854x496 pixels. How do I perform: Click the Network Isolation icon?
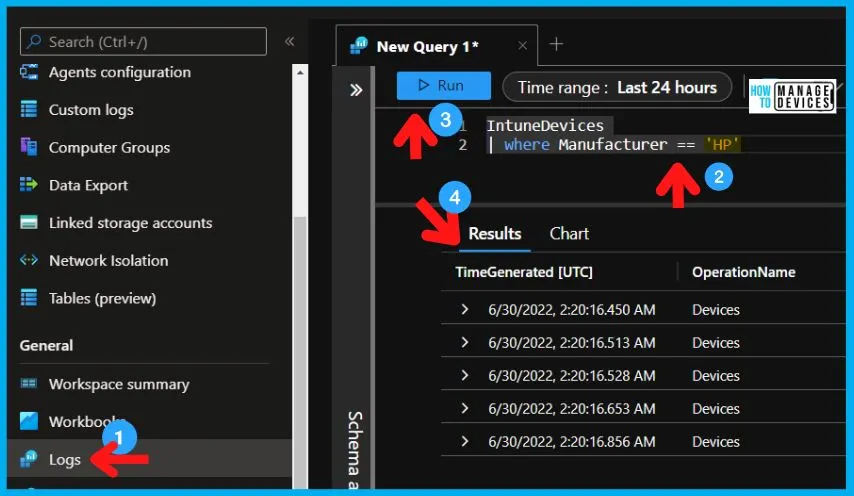[29, 260]
